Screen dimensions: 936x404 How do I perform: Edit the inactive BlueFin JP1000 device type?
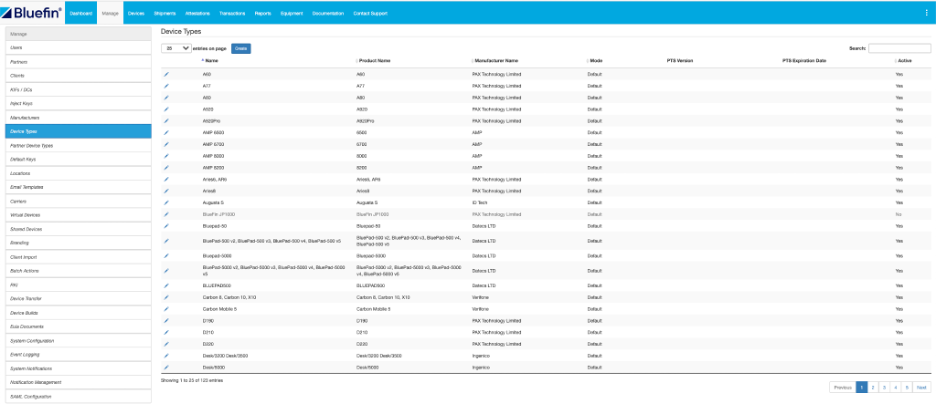tap(167, 214)
